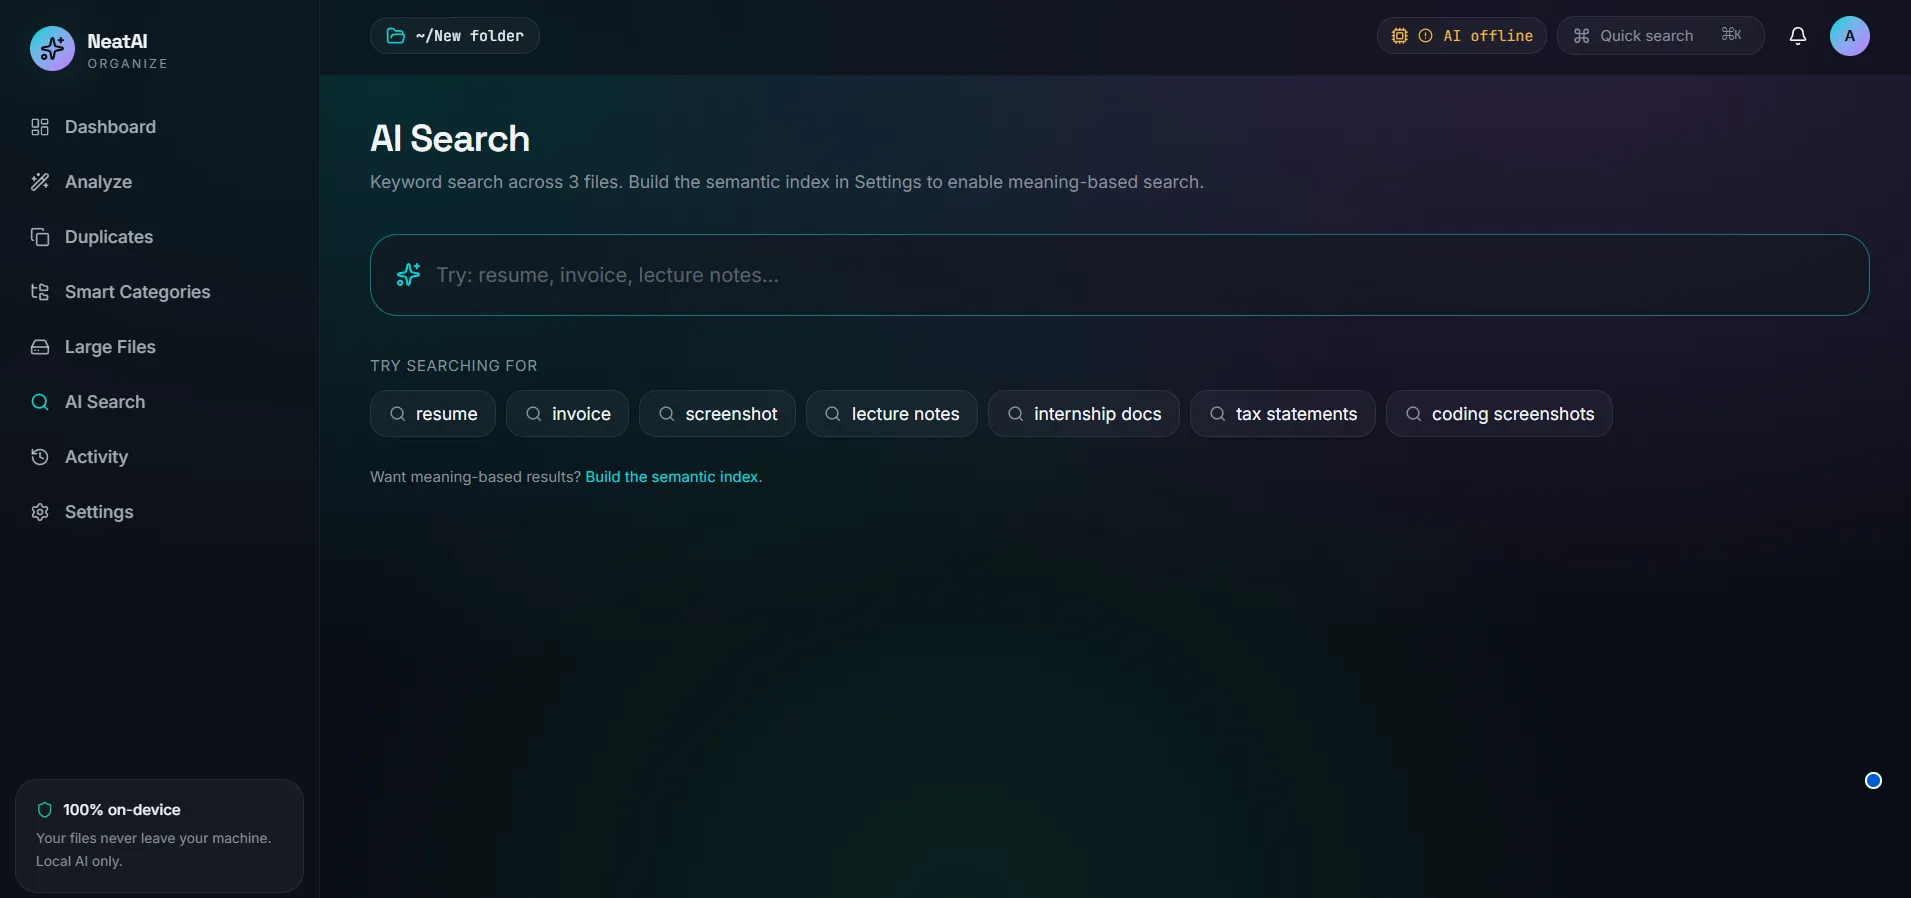
Task: Click the TRY SEARCHING FOR label
Action: tap(454, 366)
